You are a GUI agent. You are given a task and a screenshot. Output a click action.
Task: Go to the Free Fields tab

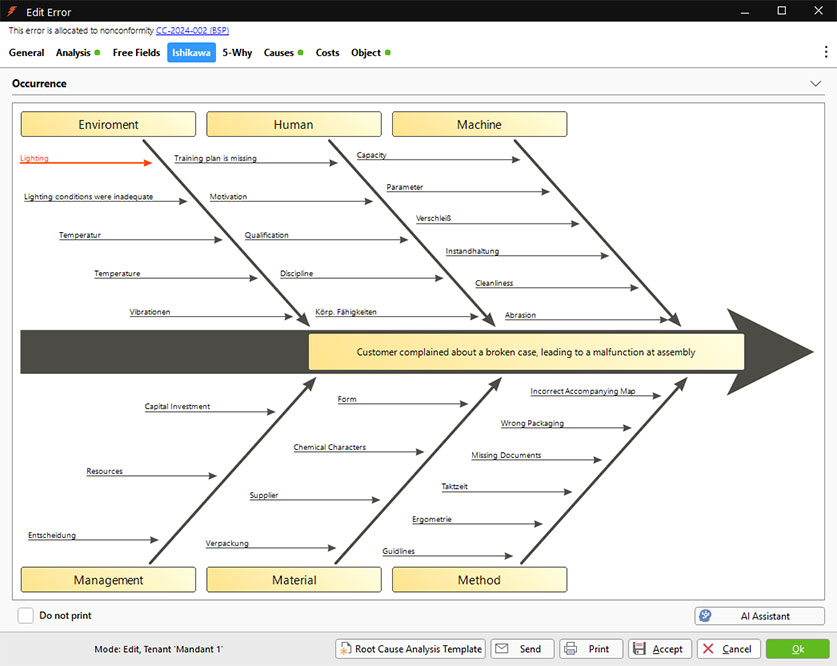click(x=136, y=53)
